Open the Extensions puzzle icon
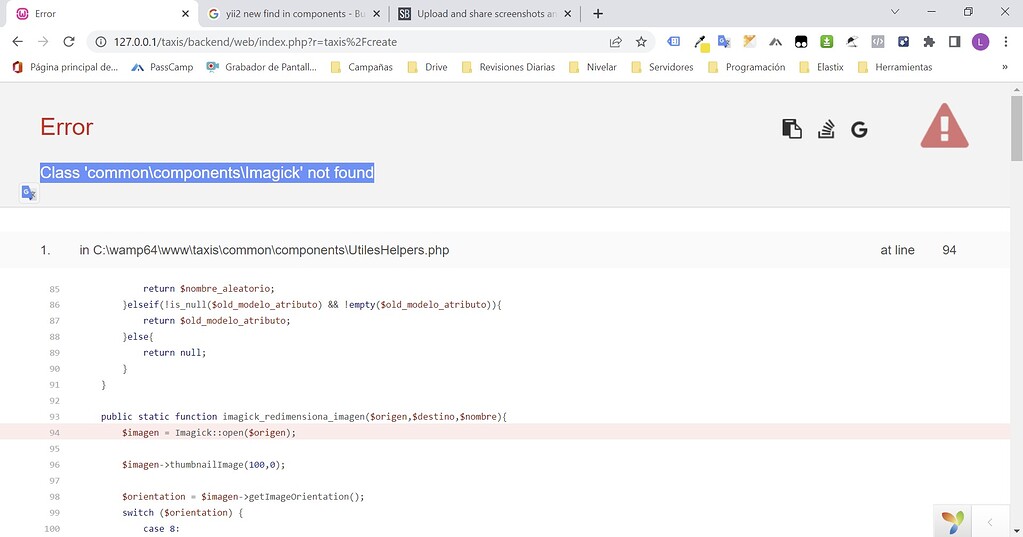Screen dimensions: 1023x537 pos(929,42)
